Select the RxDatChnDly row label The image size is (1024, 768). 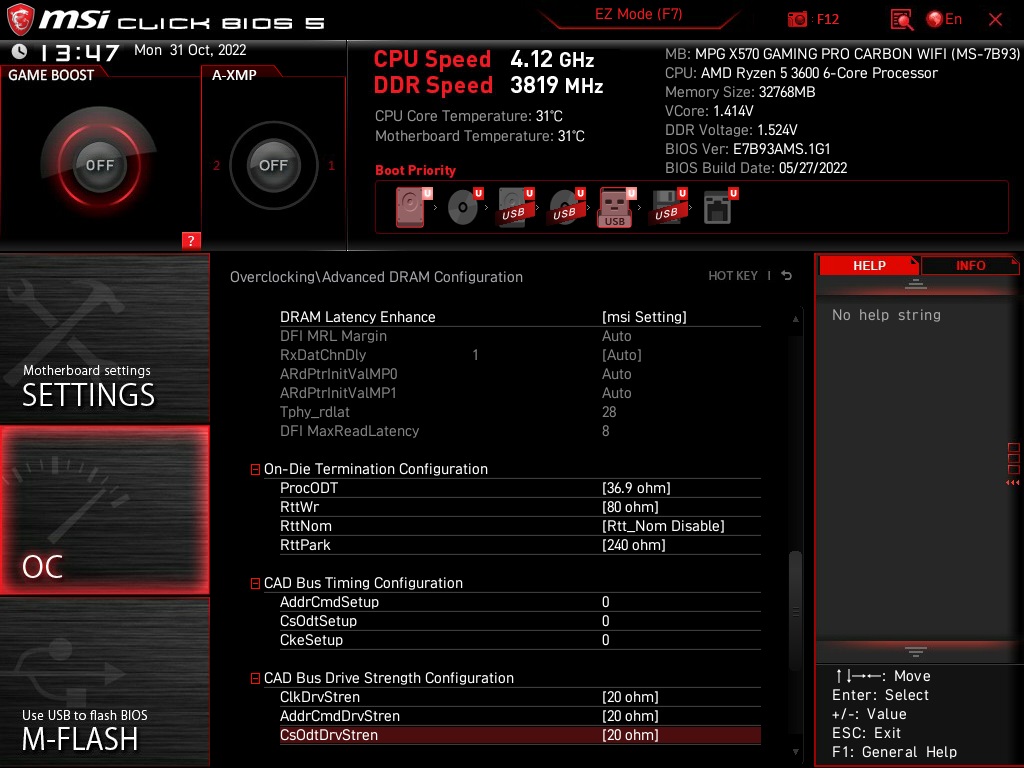(x=323, y=355)
